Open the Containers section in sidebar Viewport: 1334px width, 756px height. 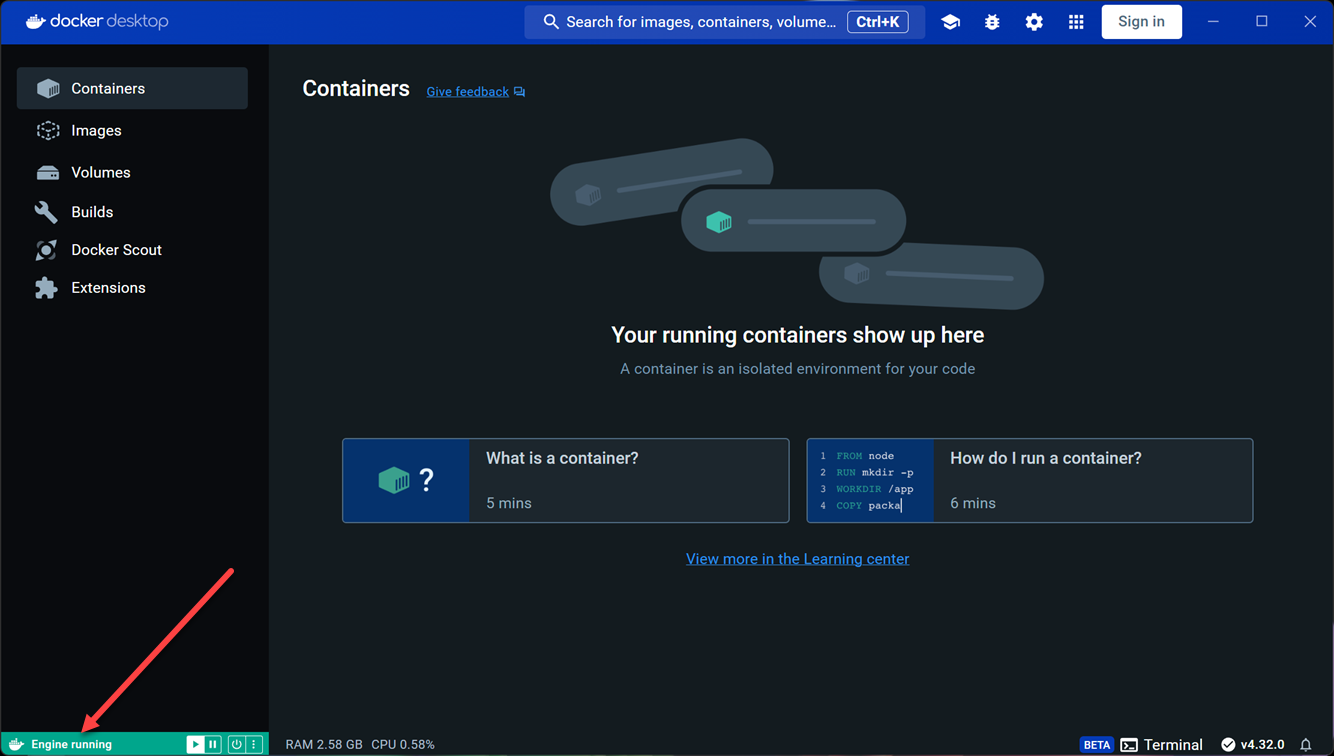tap(132, 88)
